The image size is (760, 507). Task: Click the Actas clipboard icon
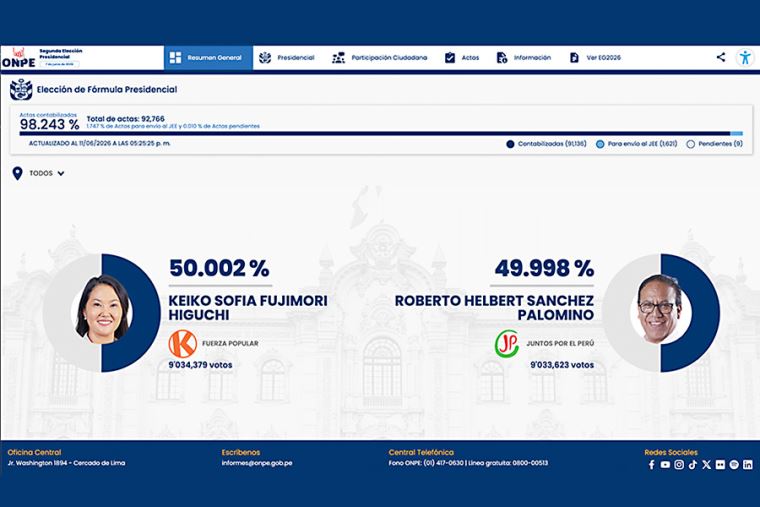[450, 58]
